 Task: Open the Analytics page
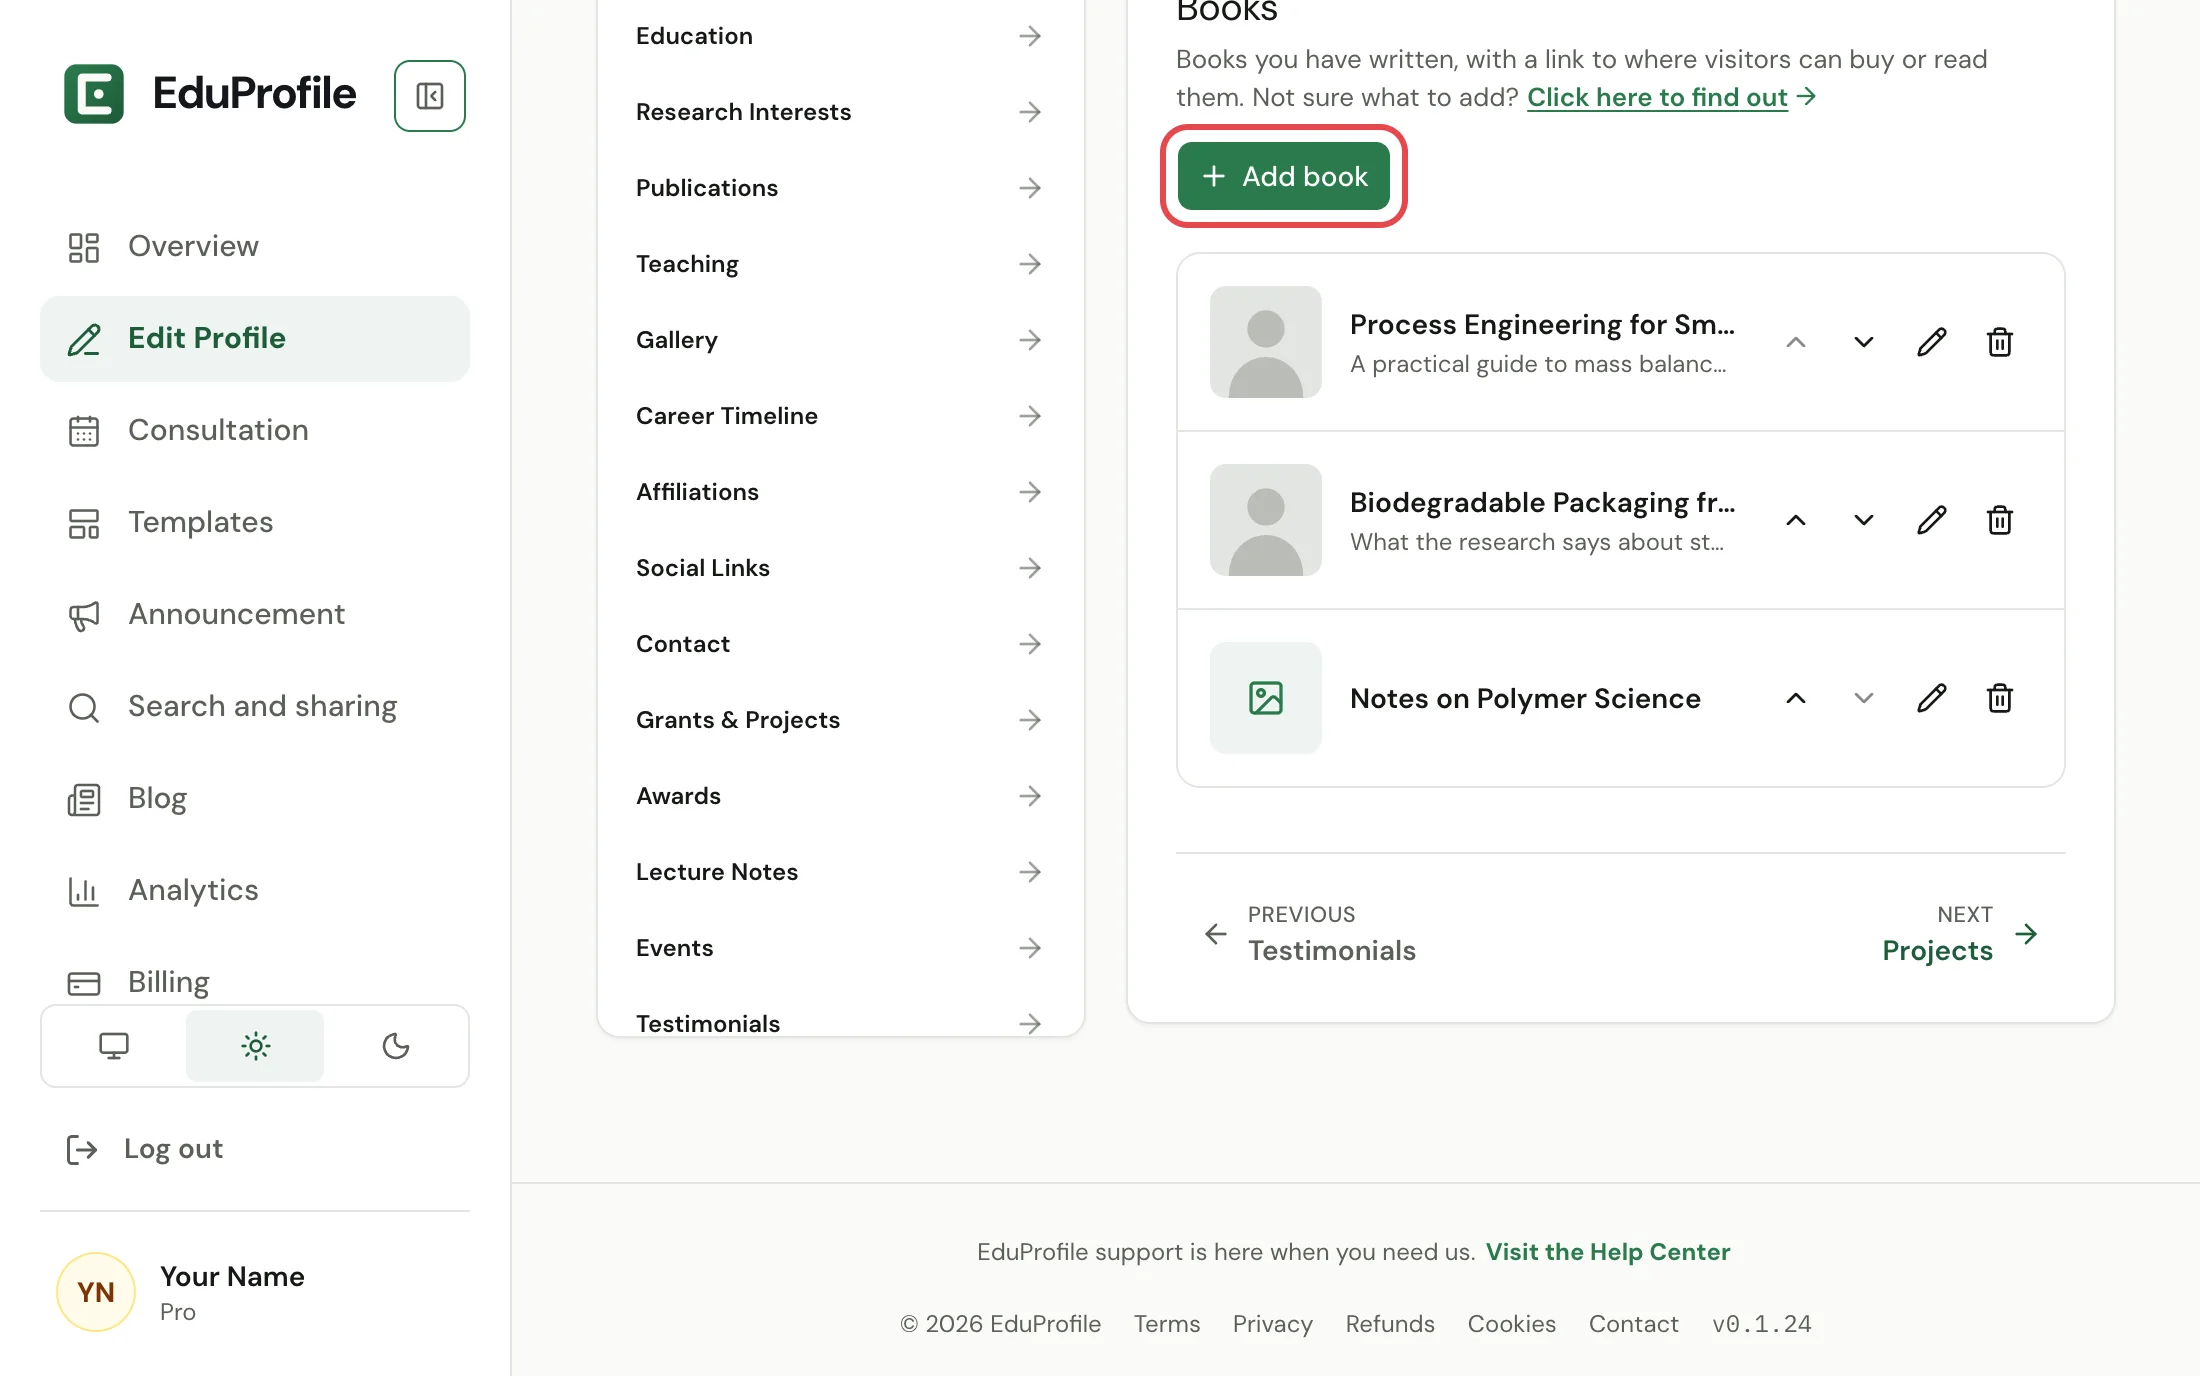coord(255,890)
